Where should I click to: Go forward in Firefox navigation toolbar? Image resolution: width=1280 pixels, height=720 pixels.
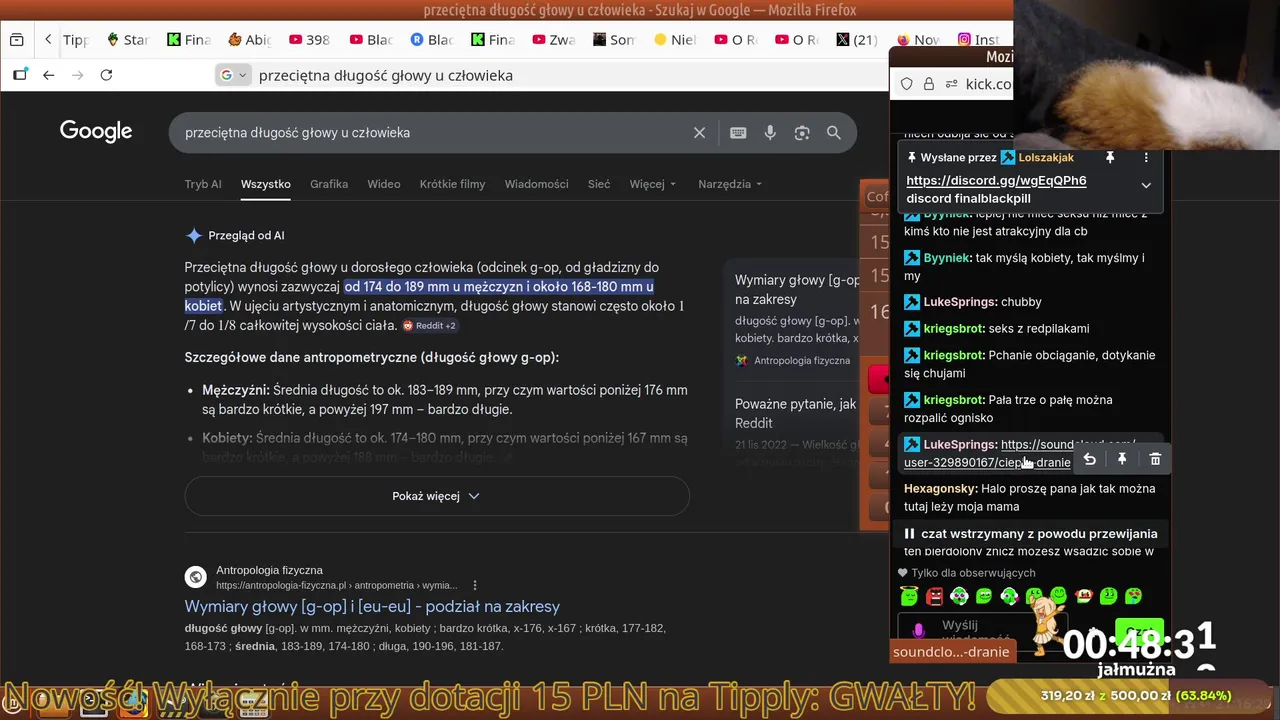point(77,75)
